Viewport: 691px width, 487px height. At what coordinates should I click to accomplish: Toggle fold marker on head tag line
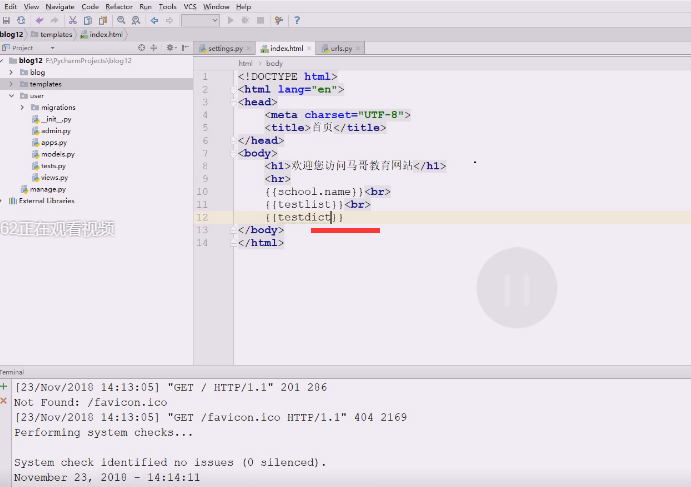pyautogui.click(x=234, y=102)
